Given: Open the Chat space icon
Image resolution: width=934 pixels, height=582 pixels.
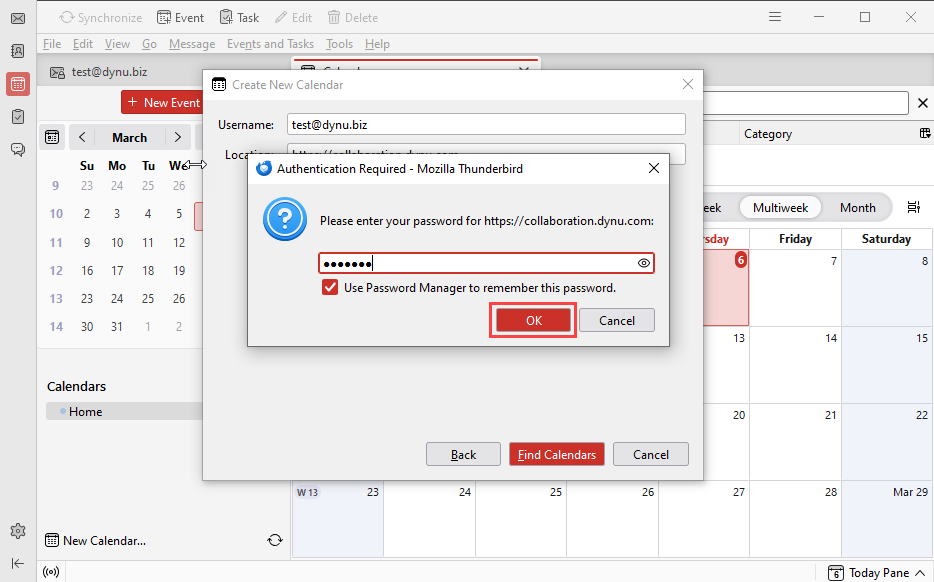Looking at the screenshot, I should pos(18,150).
